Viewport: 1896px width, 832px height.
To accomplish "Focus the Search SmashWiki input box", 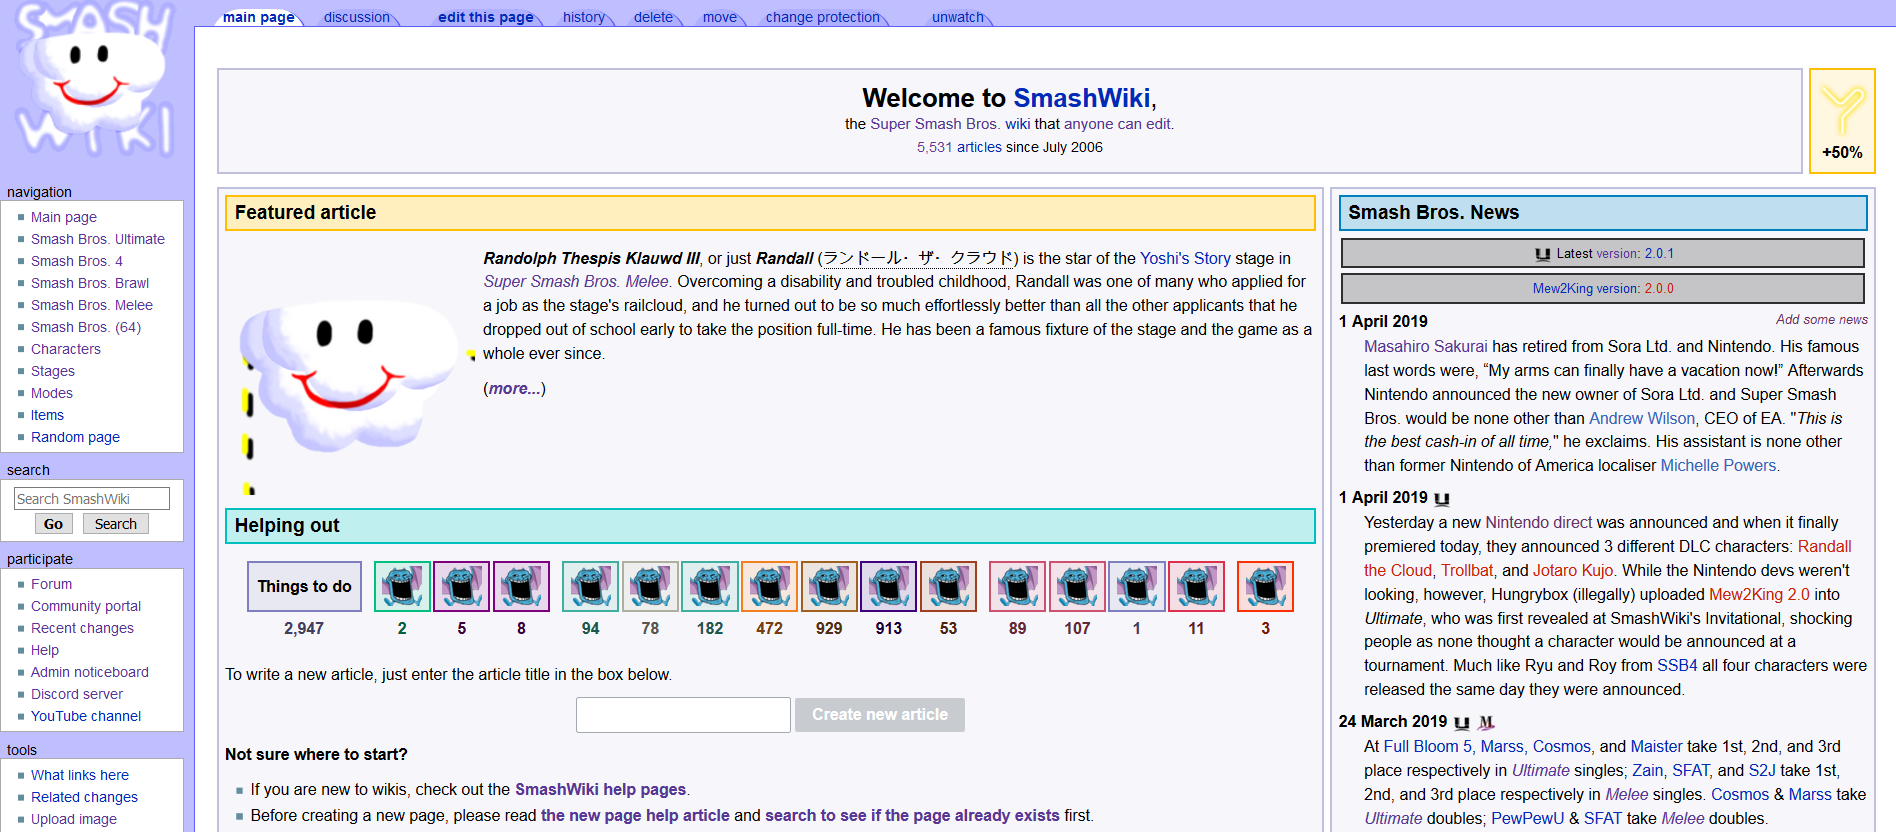I will (91, 499).
